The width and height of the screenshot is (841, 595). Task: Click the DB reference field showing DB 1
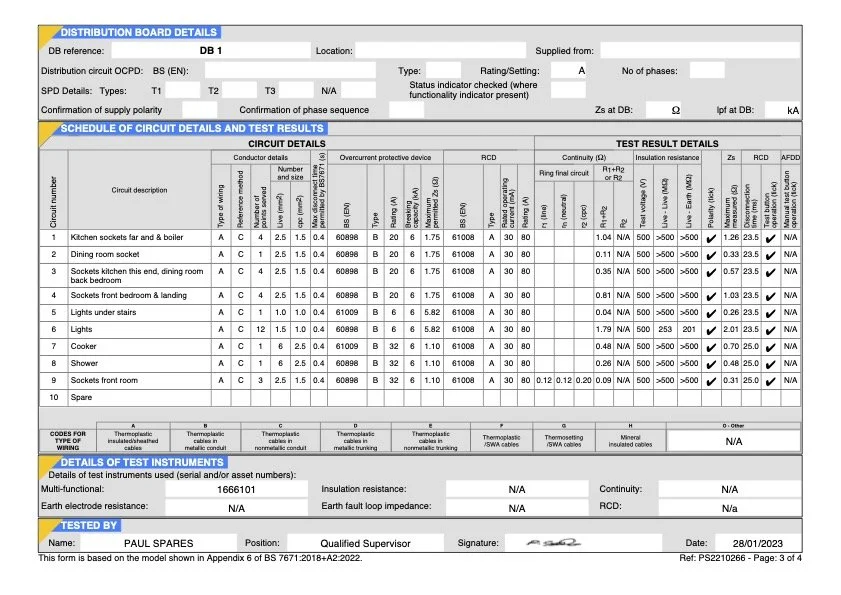tap(211, 50)
